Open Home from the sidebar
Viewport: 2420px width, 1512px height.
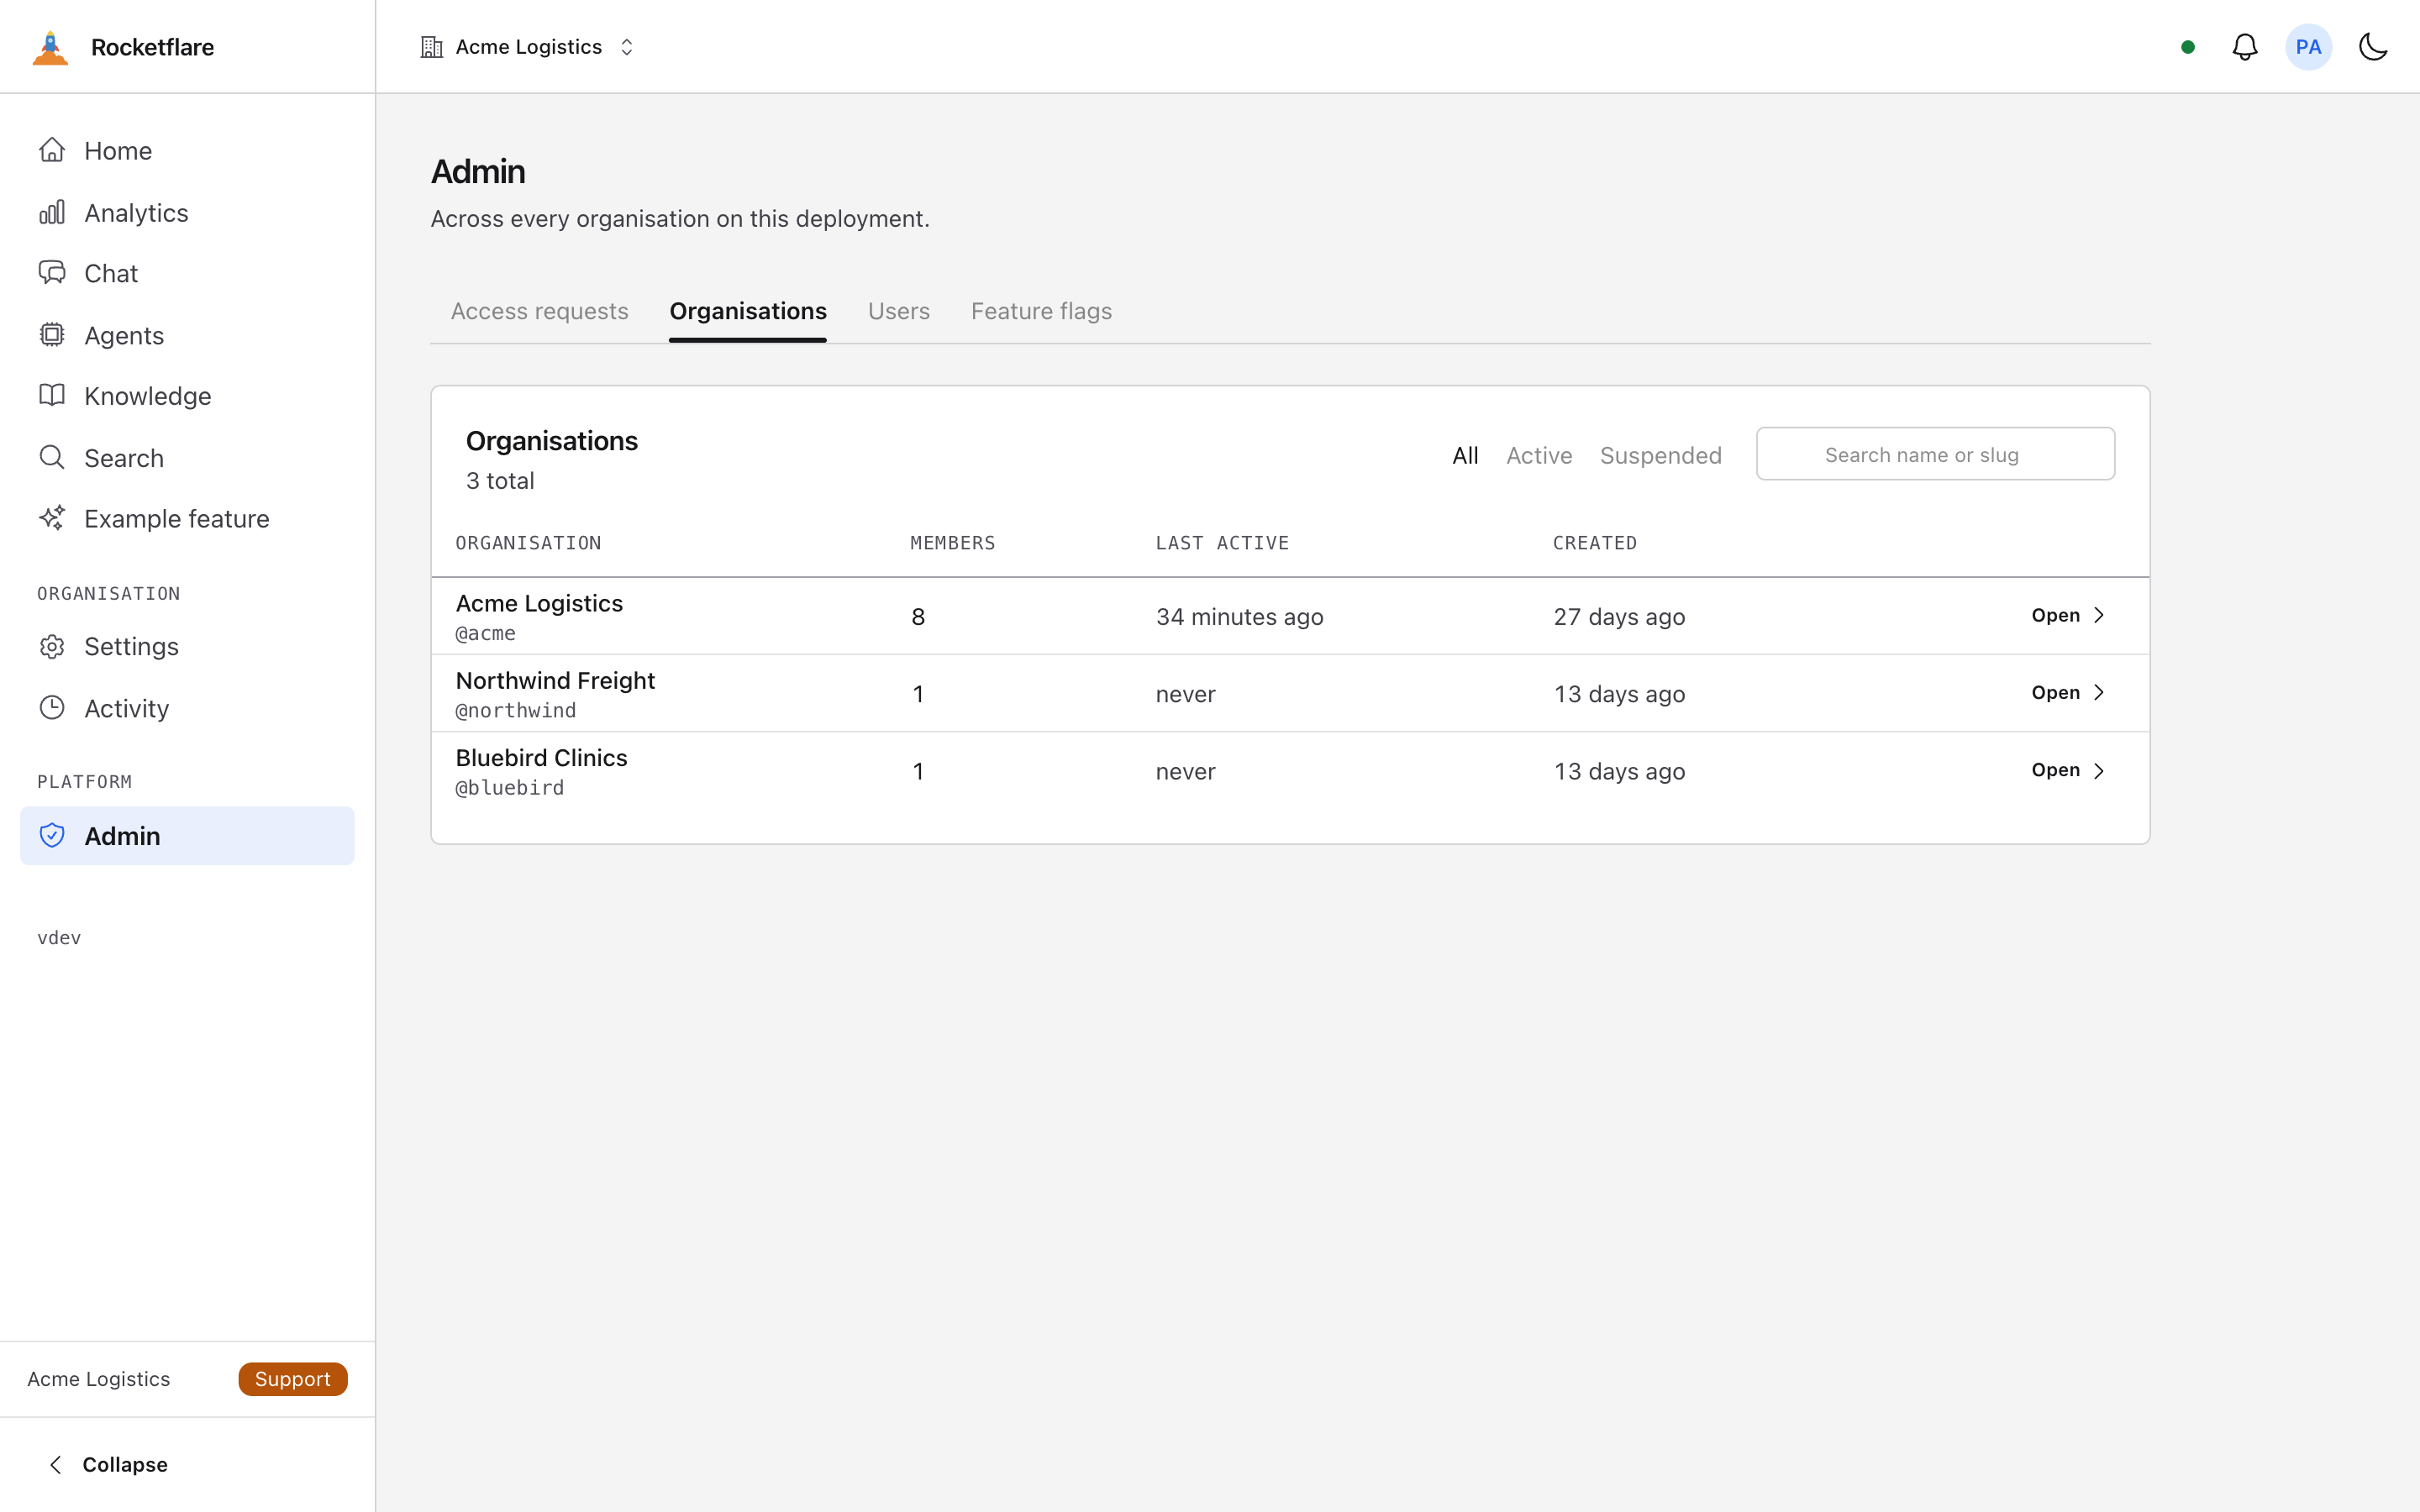[x=187, y=151]
